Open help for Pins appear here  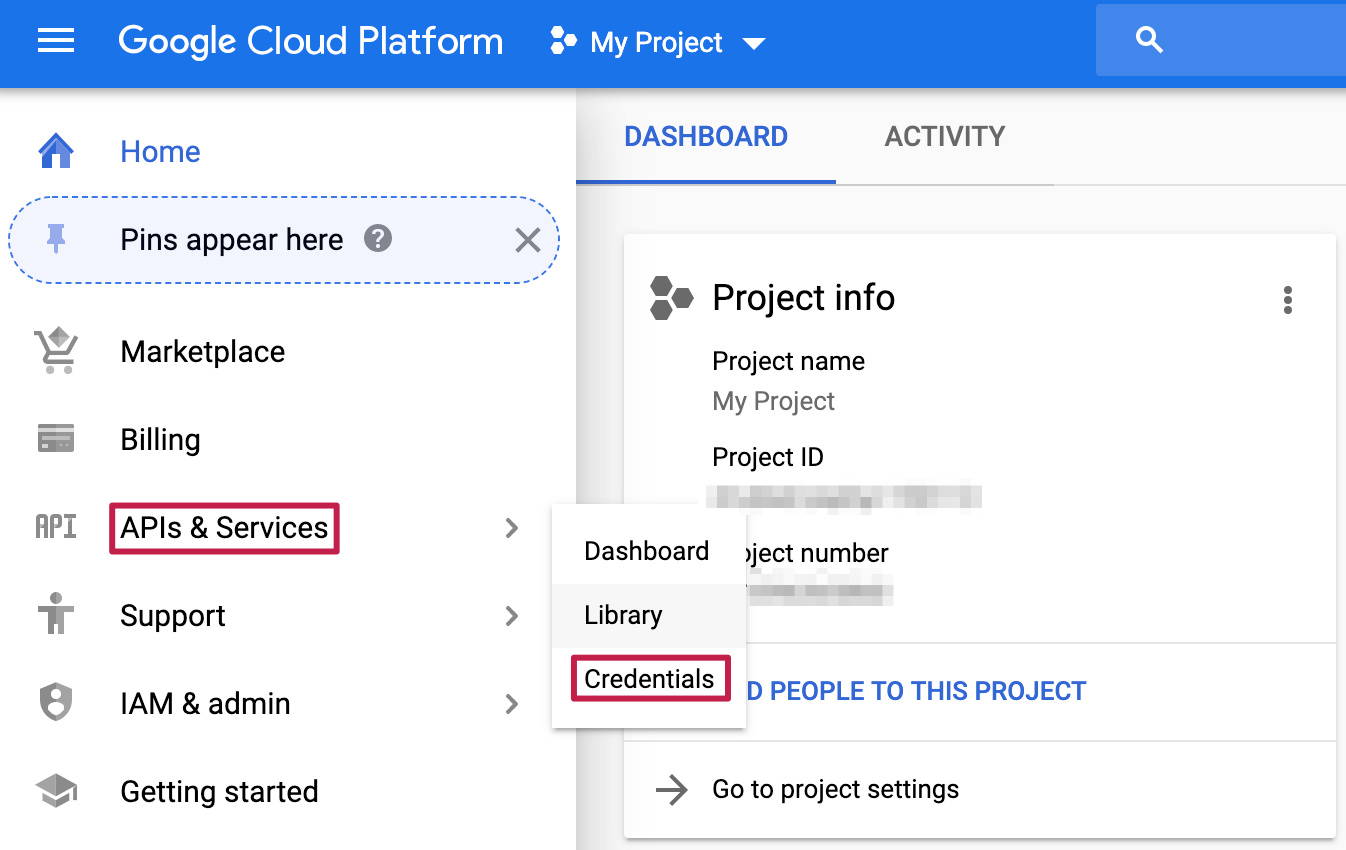(377, 239)
